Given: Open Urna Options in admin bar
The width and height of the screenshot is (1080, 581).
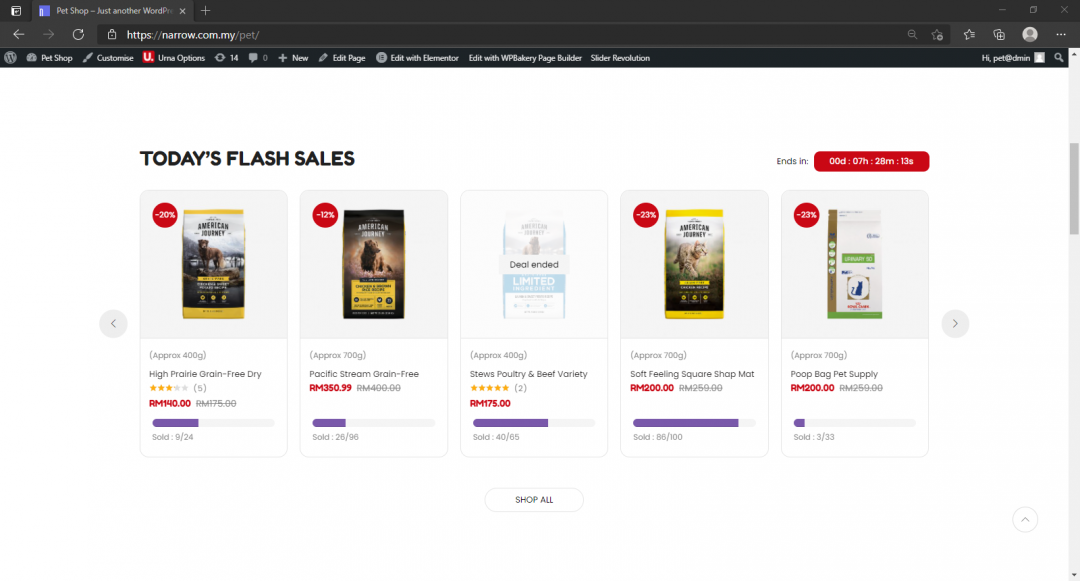Looking at the screenshot, I should tap(174, 58).
